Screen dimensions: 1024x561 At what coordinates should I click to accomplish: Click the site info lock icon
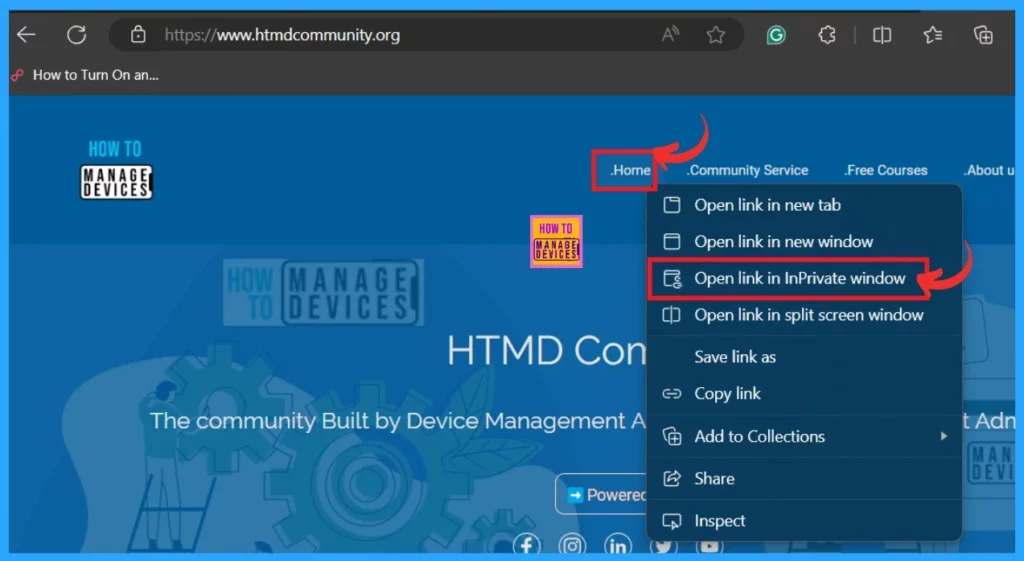tap(138, 35)
